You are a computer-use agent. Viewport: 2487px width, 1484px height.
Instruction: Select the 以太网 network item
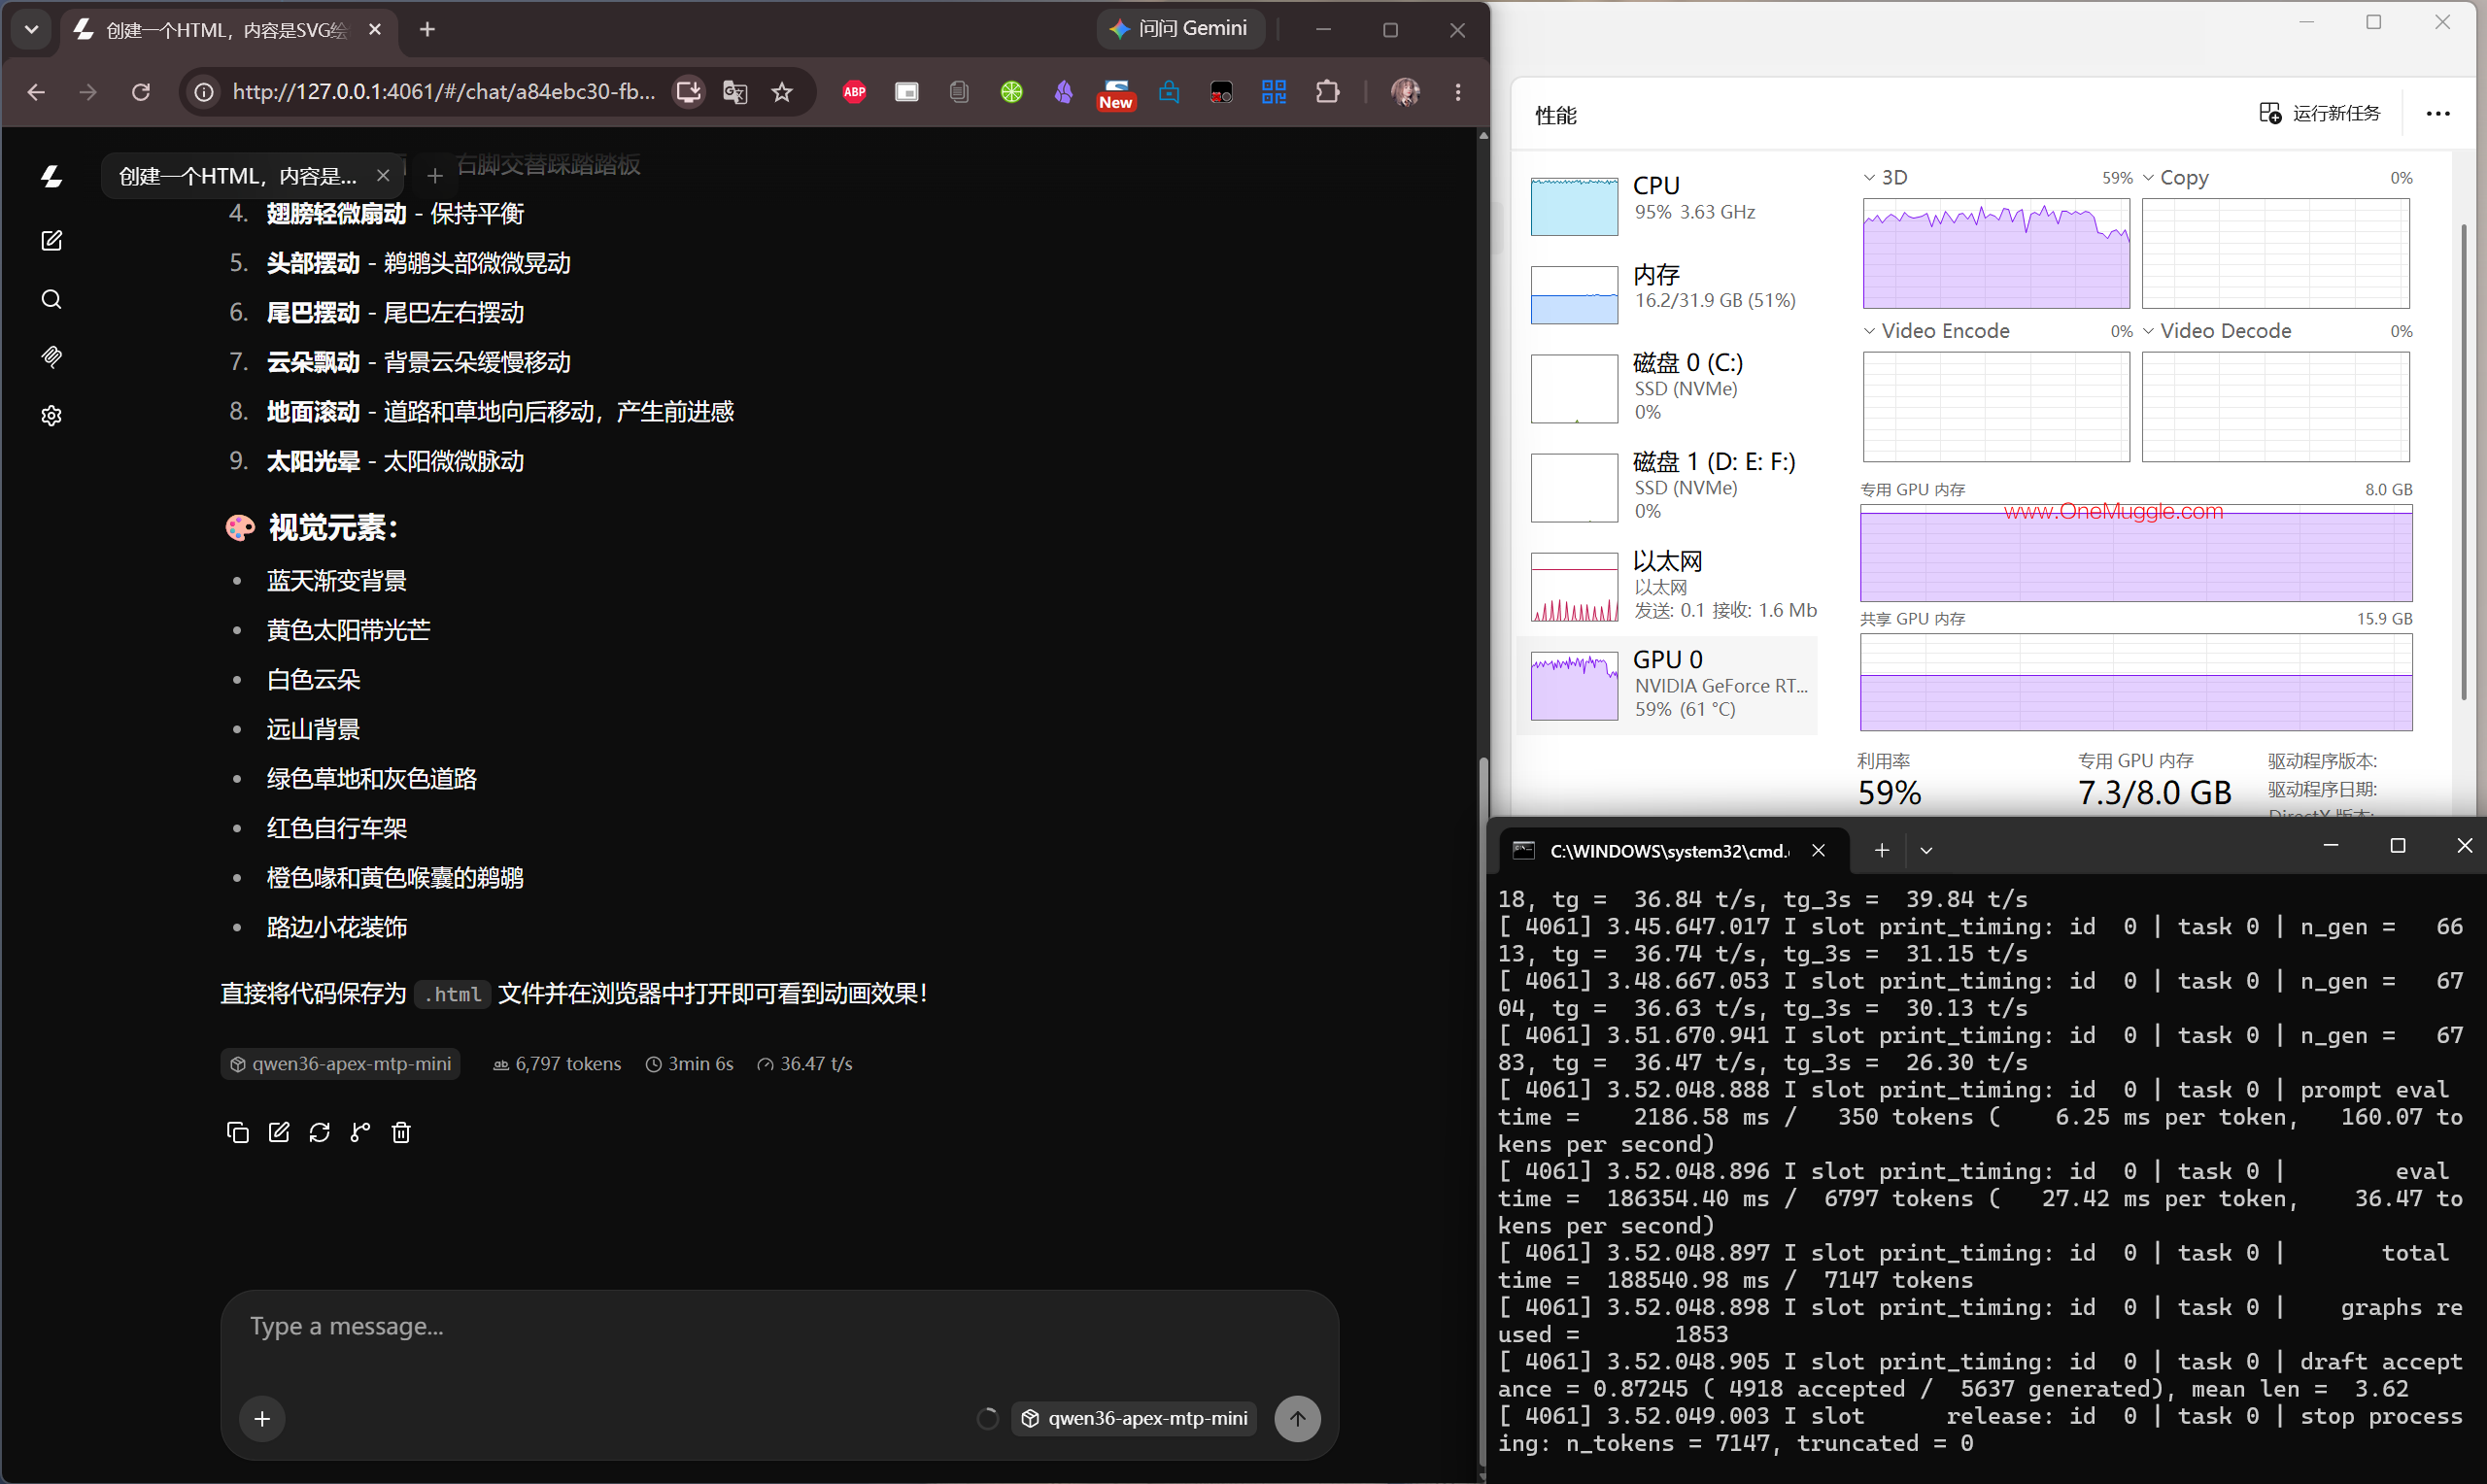pyautogui.click(x=1668, y=587)
